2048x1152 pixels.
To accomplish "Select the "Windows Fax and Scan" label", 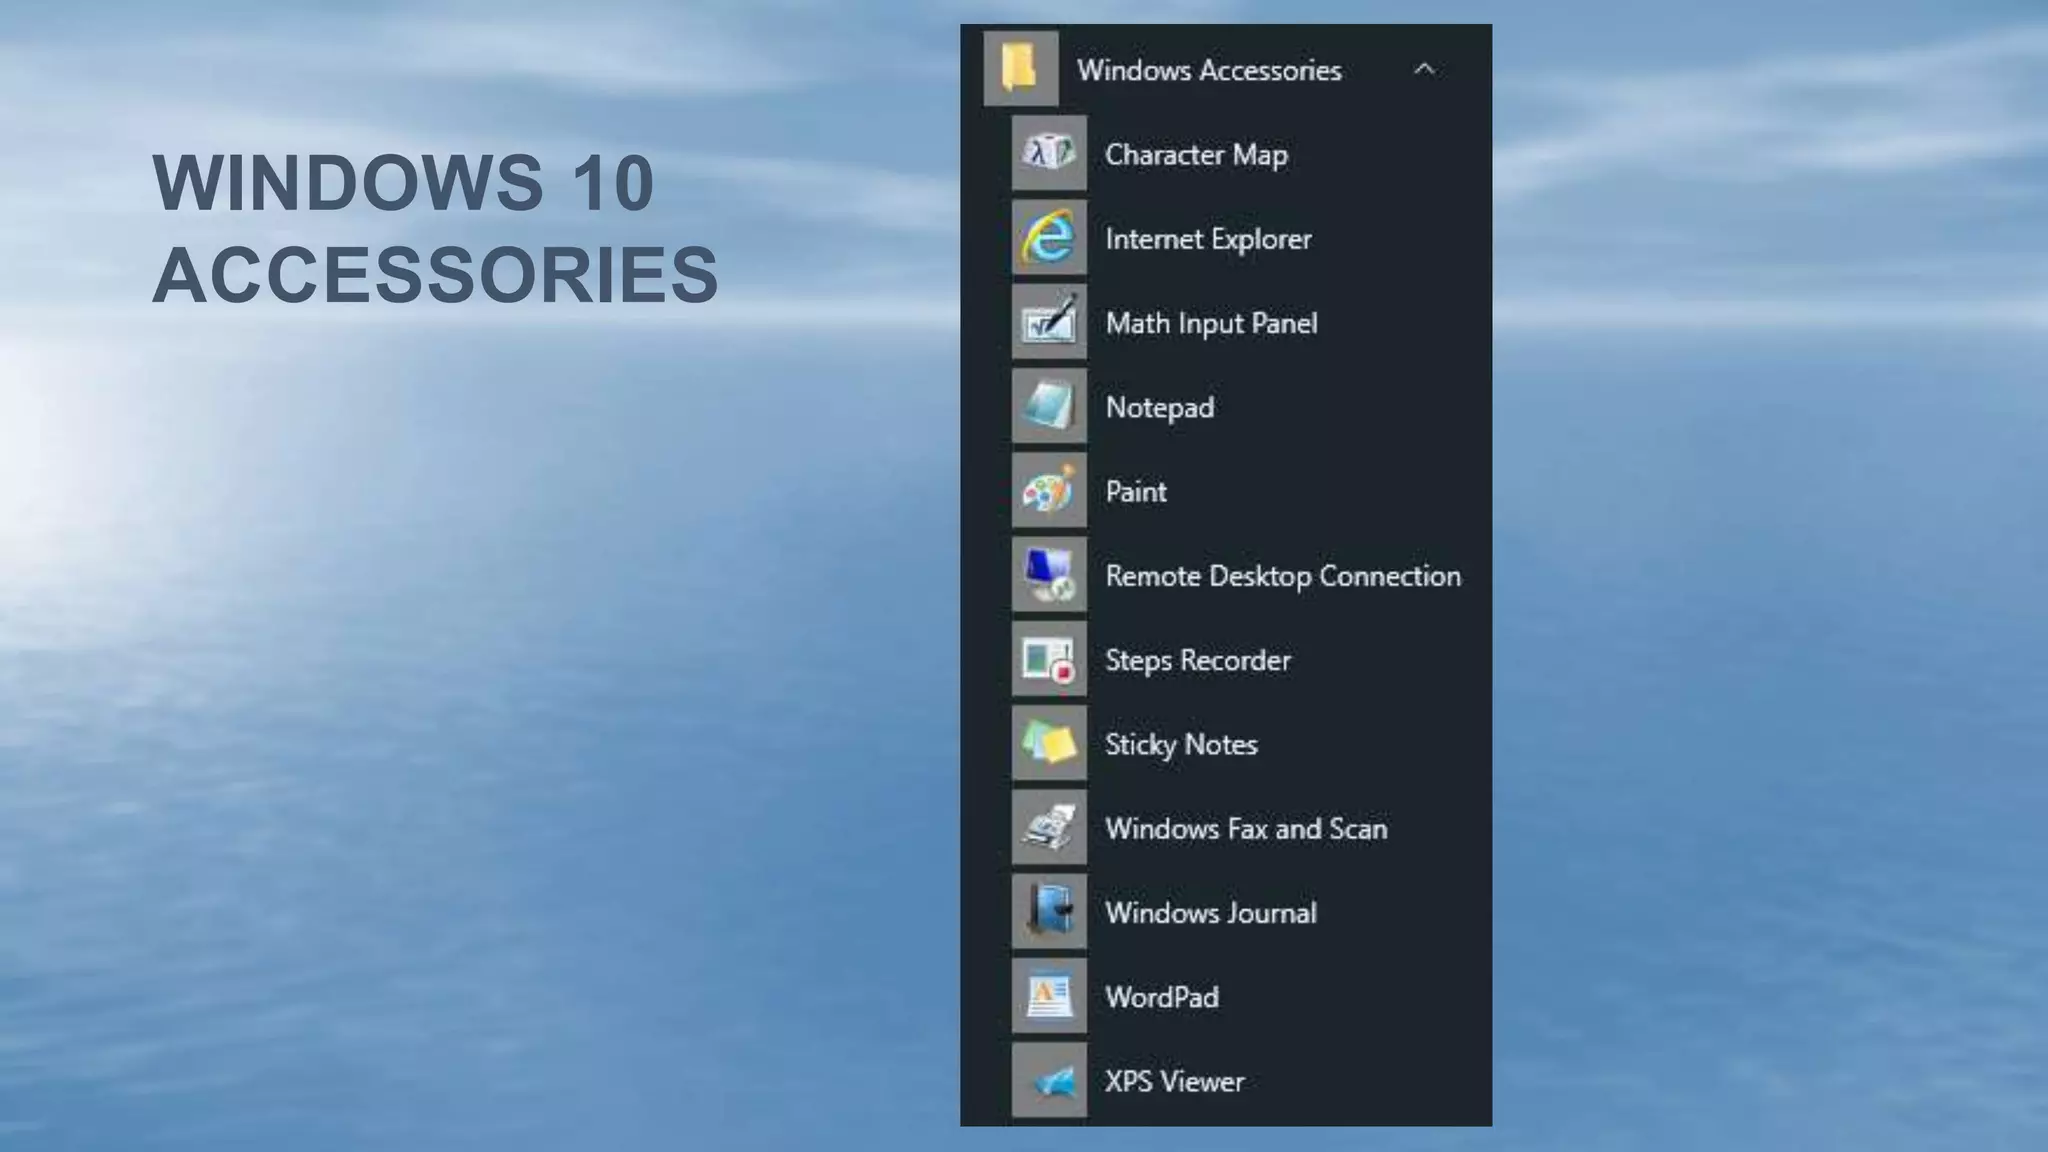I will pyautogui.click(x=1246, y=829).
